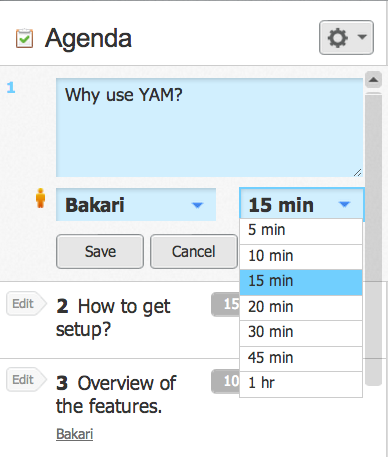Image resolution: width=388 pixels, height=457 pixels.
Task: Open the gear settings menu
Action: coord(346,37)
